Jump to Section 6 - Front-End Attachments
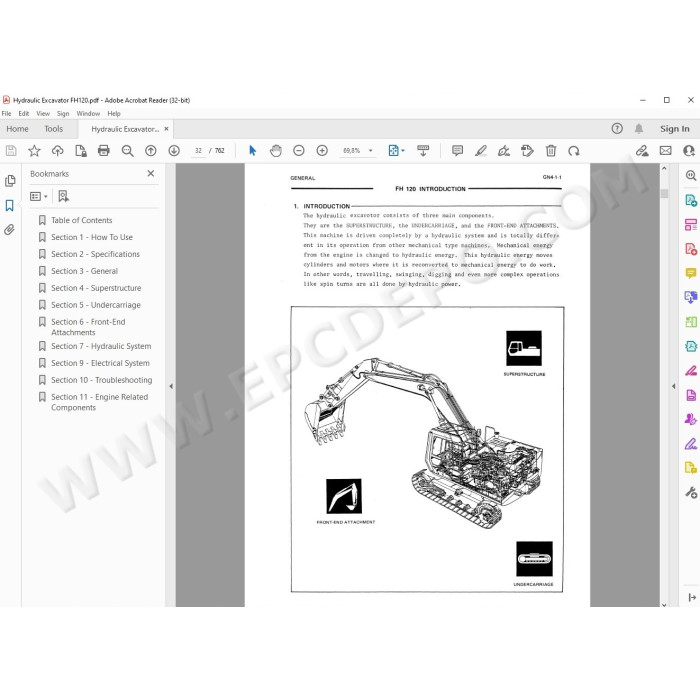700x700 pixels. (88, 327)
